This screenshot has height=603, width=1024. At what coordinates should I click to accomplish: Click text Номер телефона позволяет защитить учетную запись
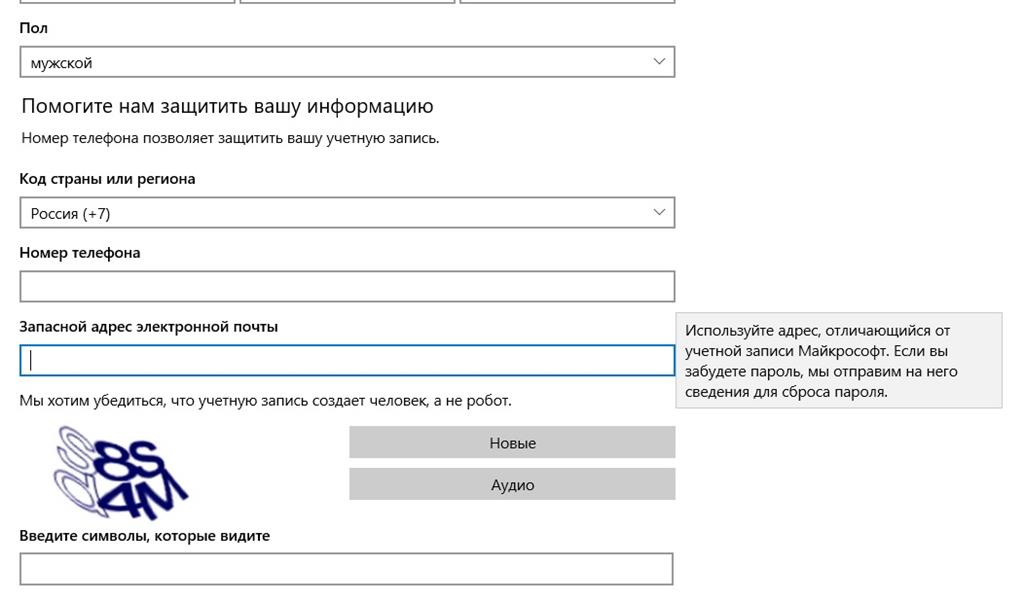tap(230, 139)
